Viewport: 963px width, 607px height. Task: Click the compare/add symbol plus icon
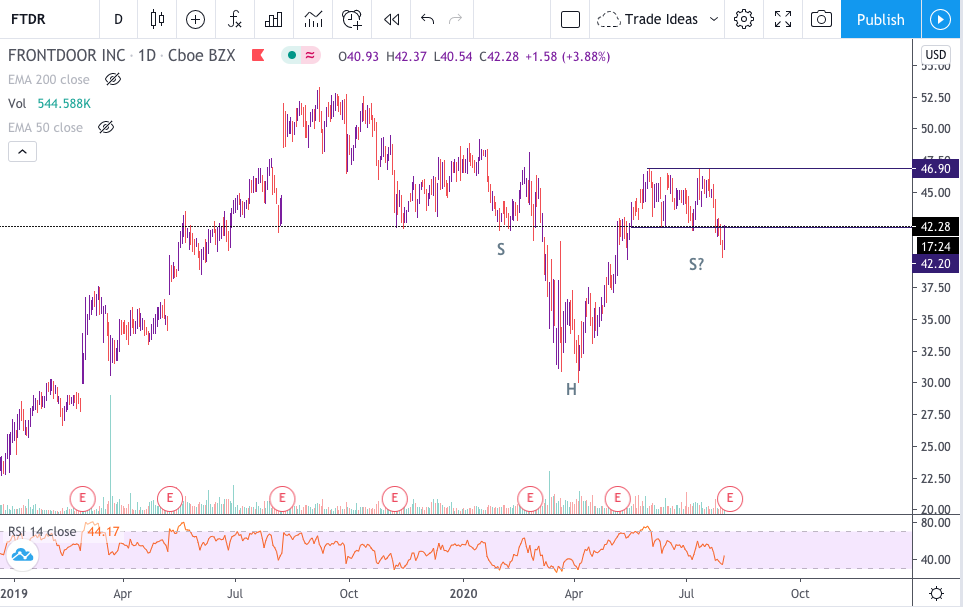coord(195,19)
